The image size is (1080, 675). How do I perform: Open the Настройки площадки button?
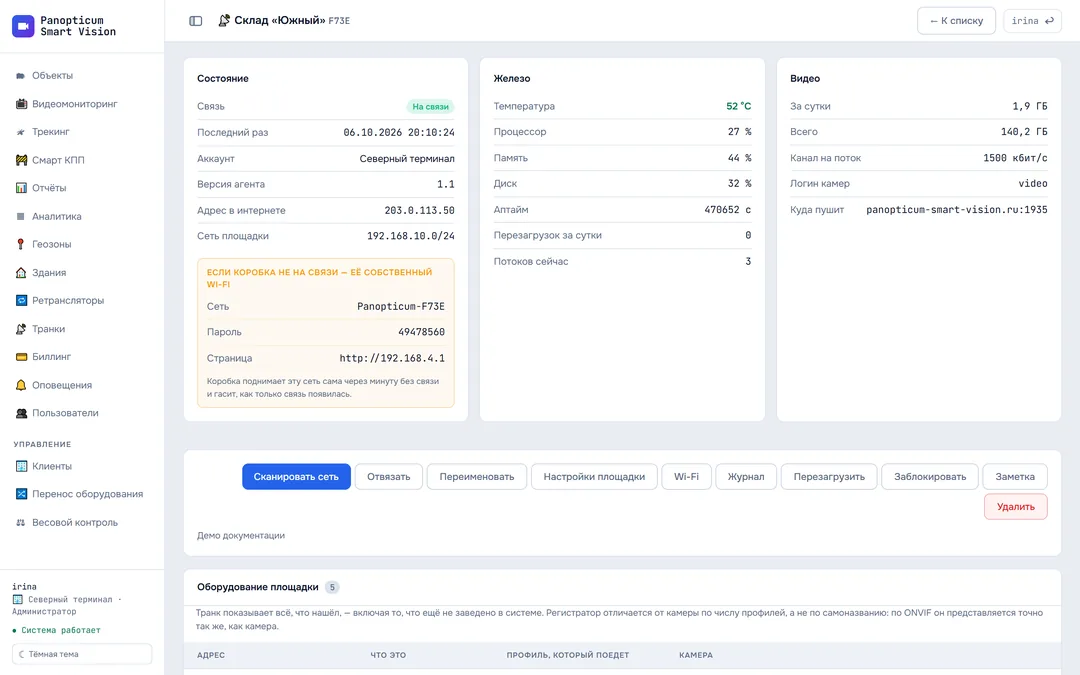pos(594,477)
